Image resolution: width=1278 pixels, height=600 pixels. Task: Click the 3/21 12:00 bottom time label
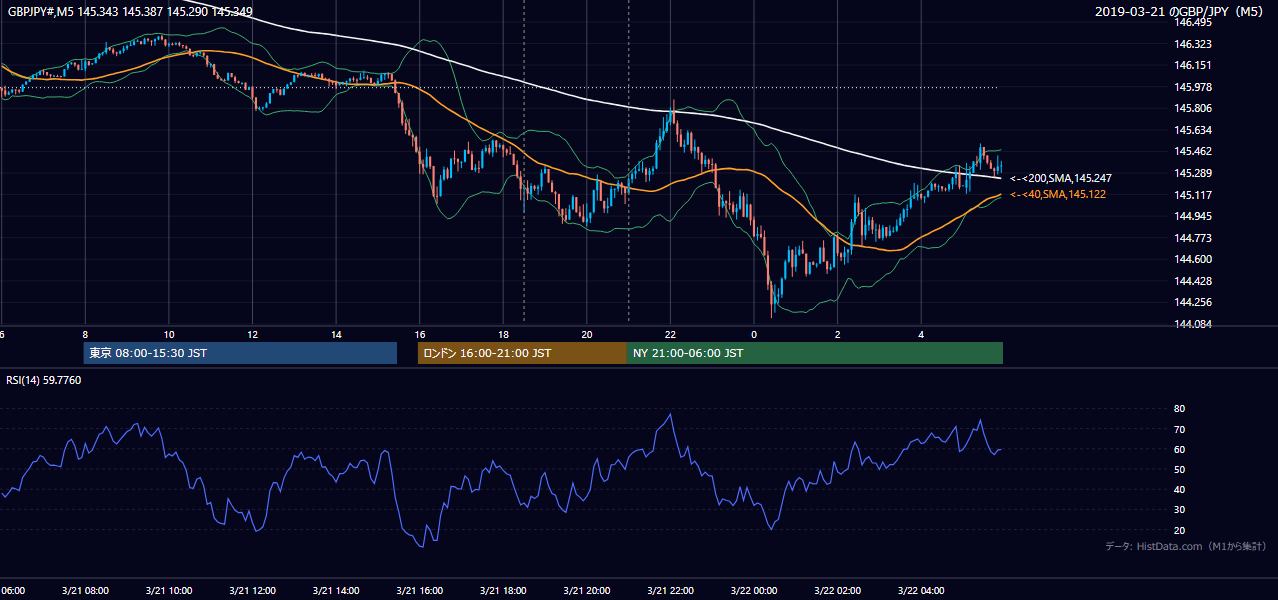pos(252,590)
